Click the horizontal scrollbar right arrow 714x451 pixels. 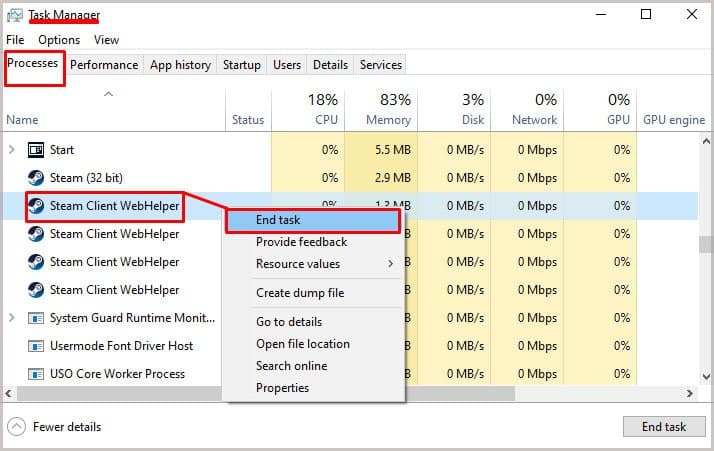click(690, 393)
